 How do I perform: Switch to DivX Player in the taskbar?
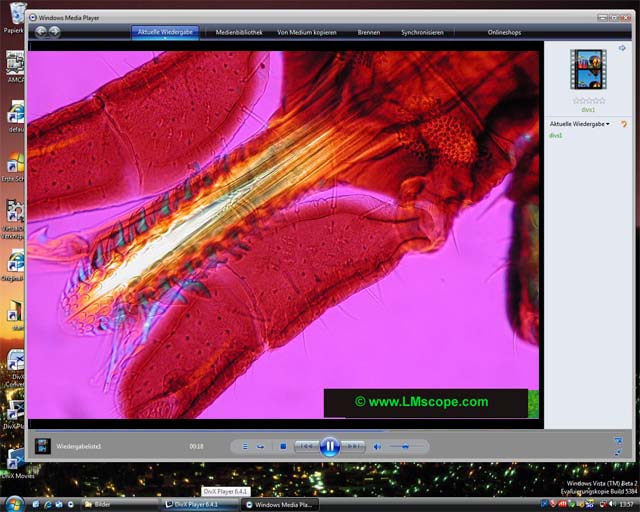coord(196,504)
